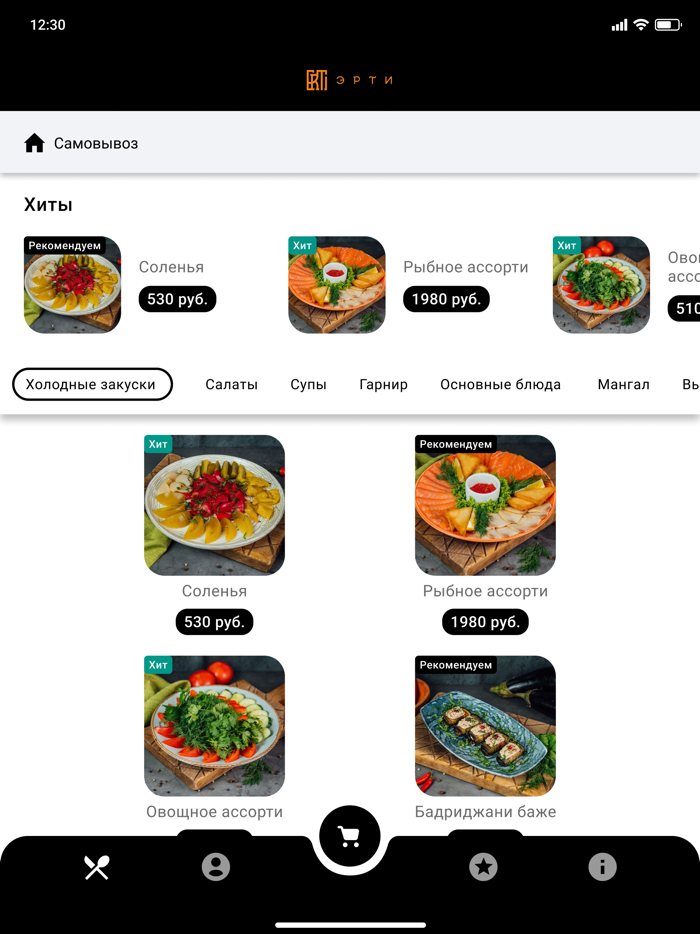Open the Гарнир category tab
The image size is (700, 934).
(x=383, y=384)
